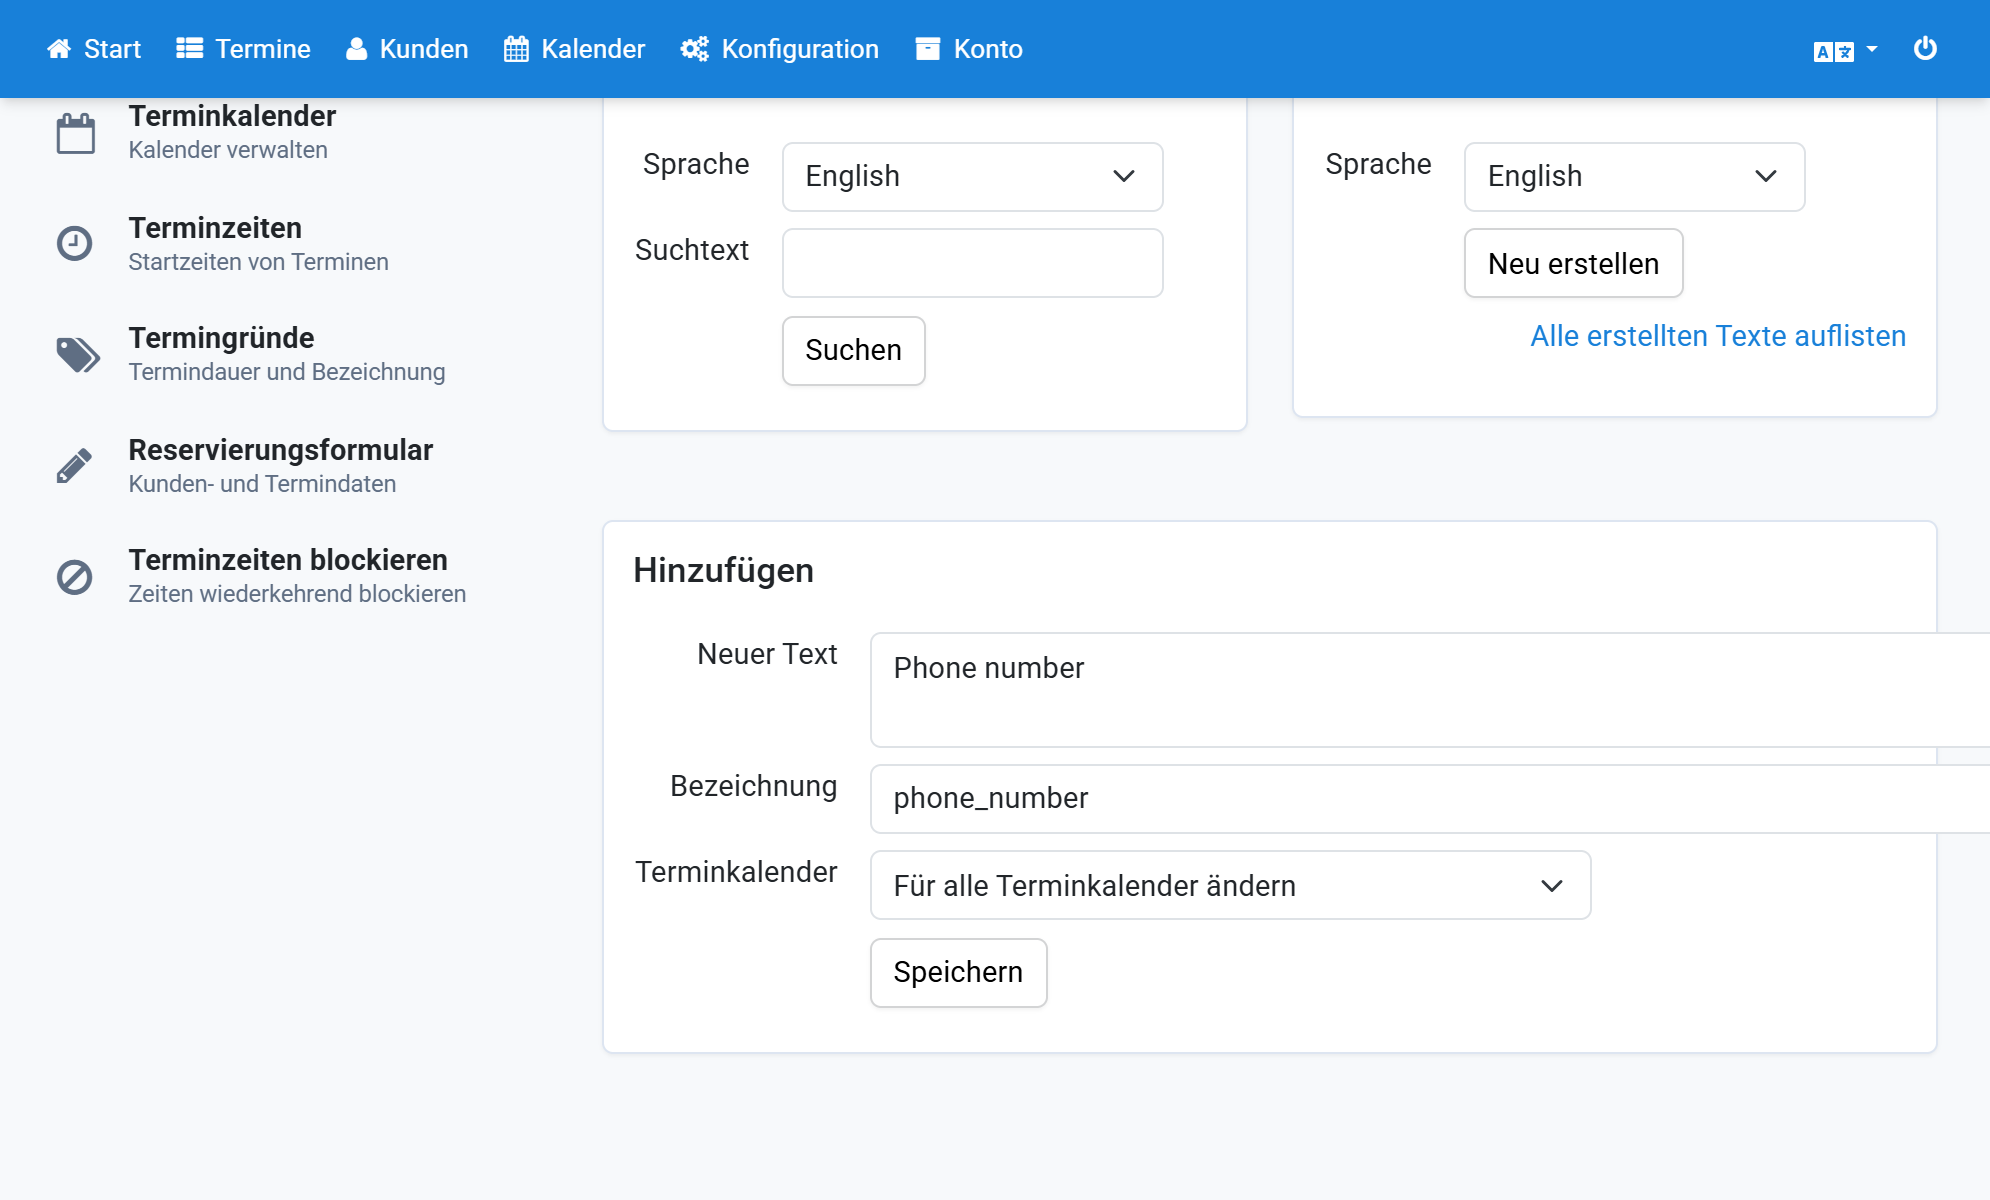The height and width of the screenshot is (1200, 1990).
Task: Click into the Suchtext input field
Action: click(972, 263)
